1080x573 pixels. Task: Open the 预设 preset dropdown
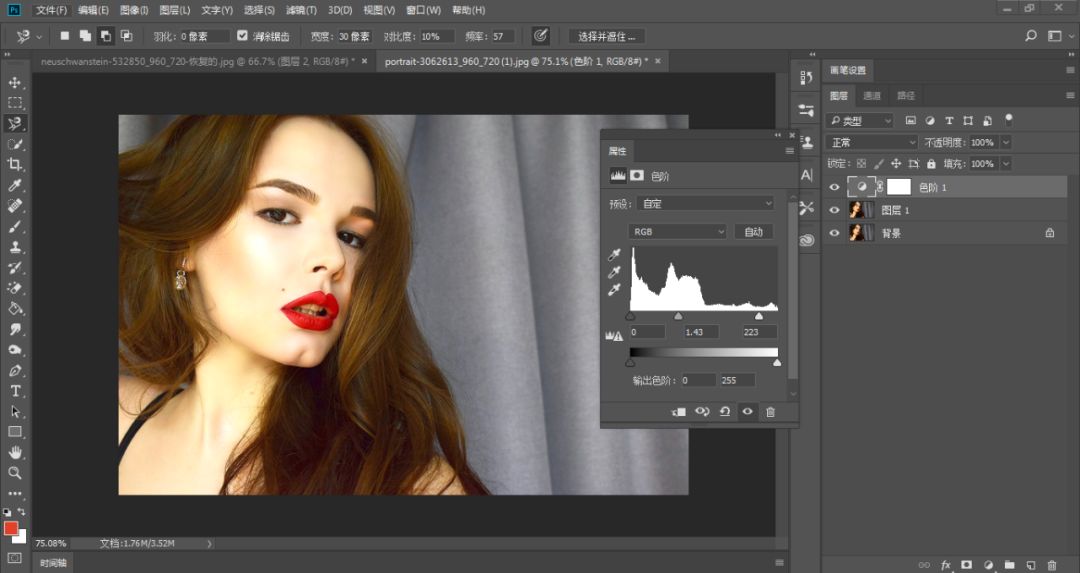coord(705,204)
